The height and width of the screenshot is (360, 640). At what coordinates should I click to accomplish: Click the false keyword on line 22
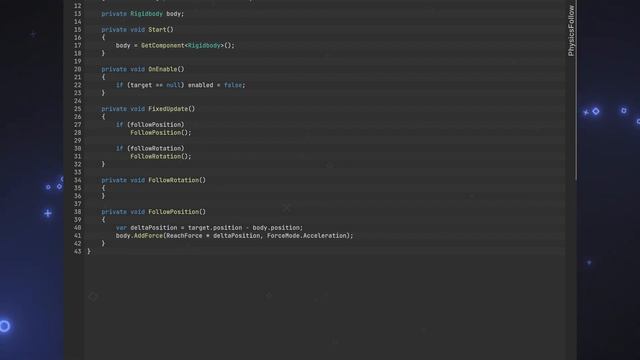(233, 85)
